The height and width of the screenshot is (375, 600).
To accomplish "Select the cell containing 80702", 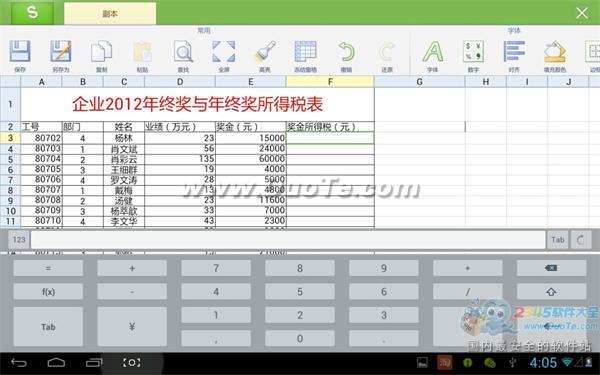I will 41,138.
